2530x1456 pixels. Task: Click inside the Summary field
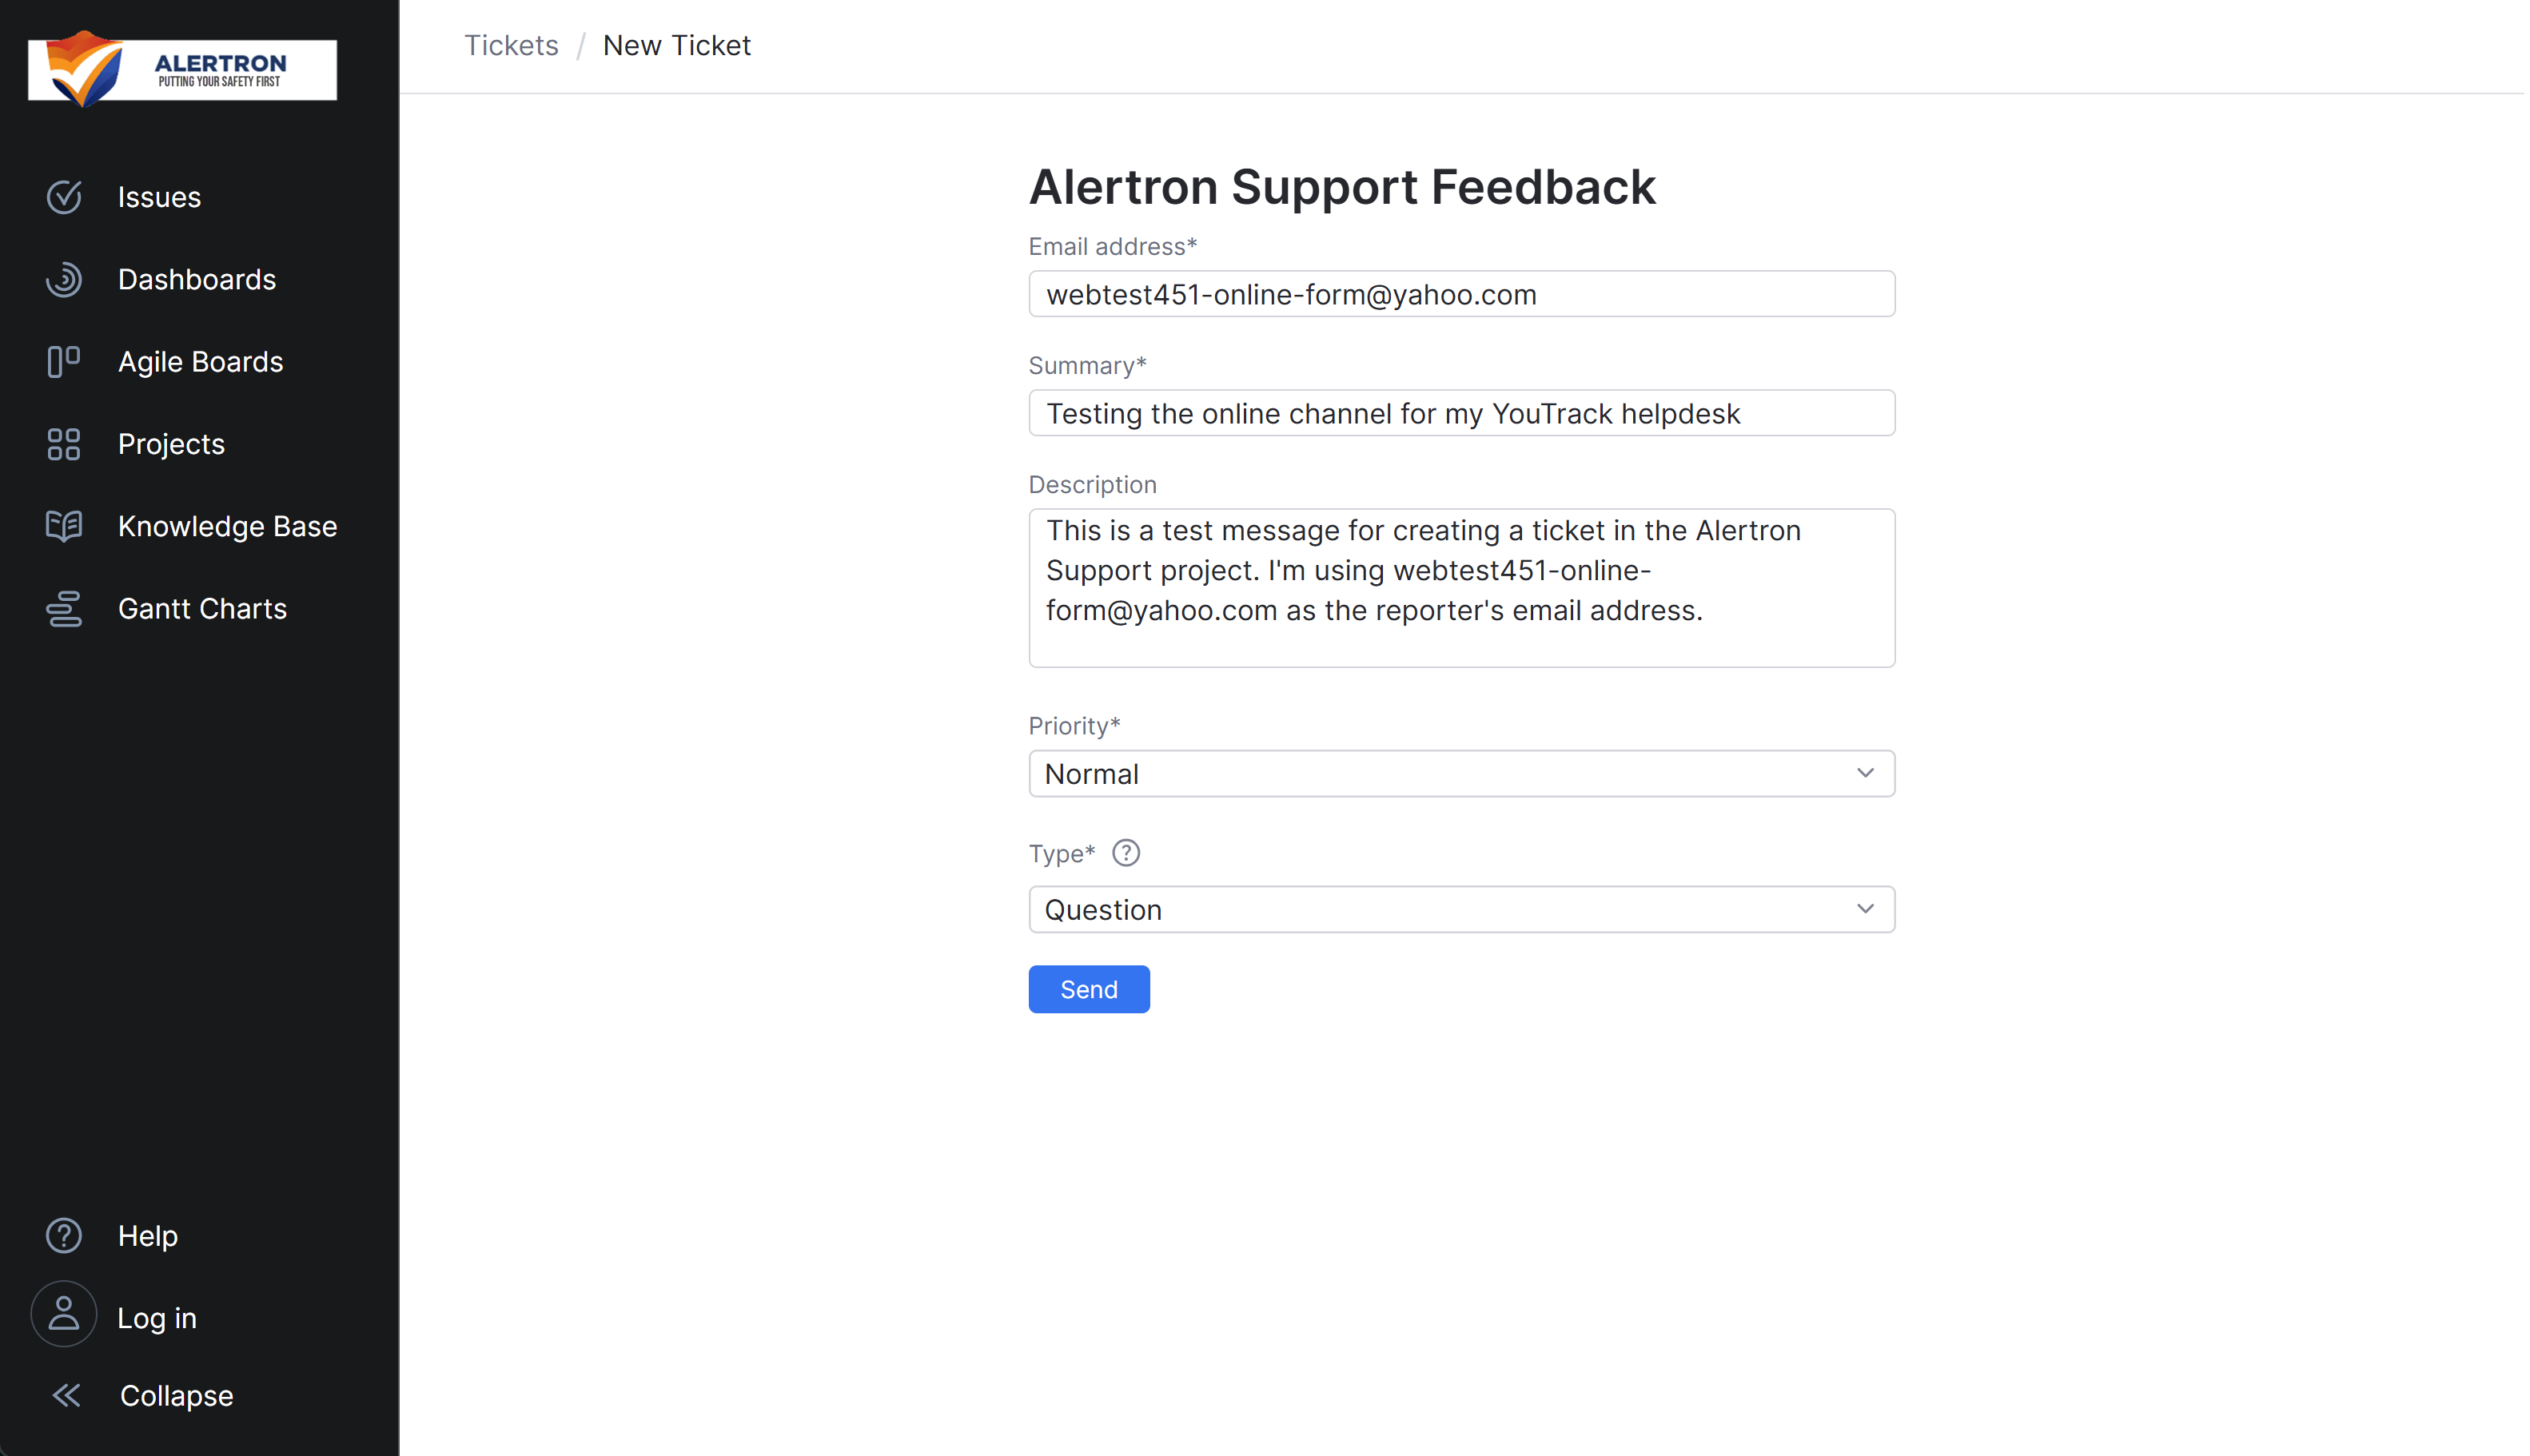point(1460,412)
